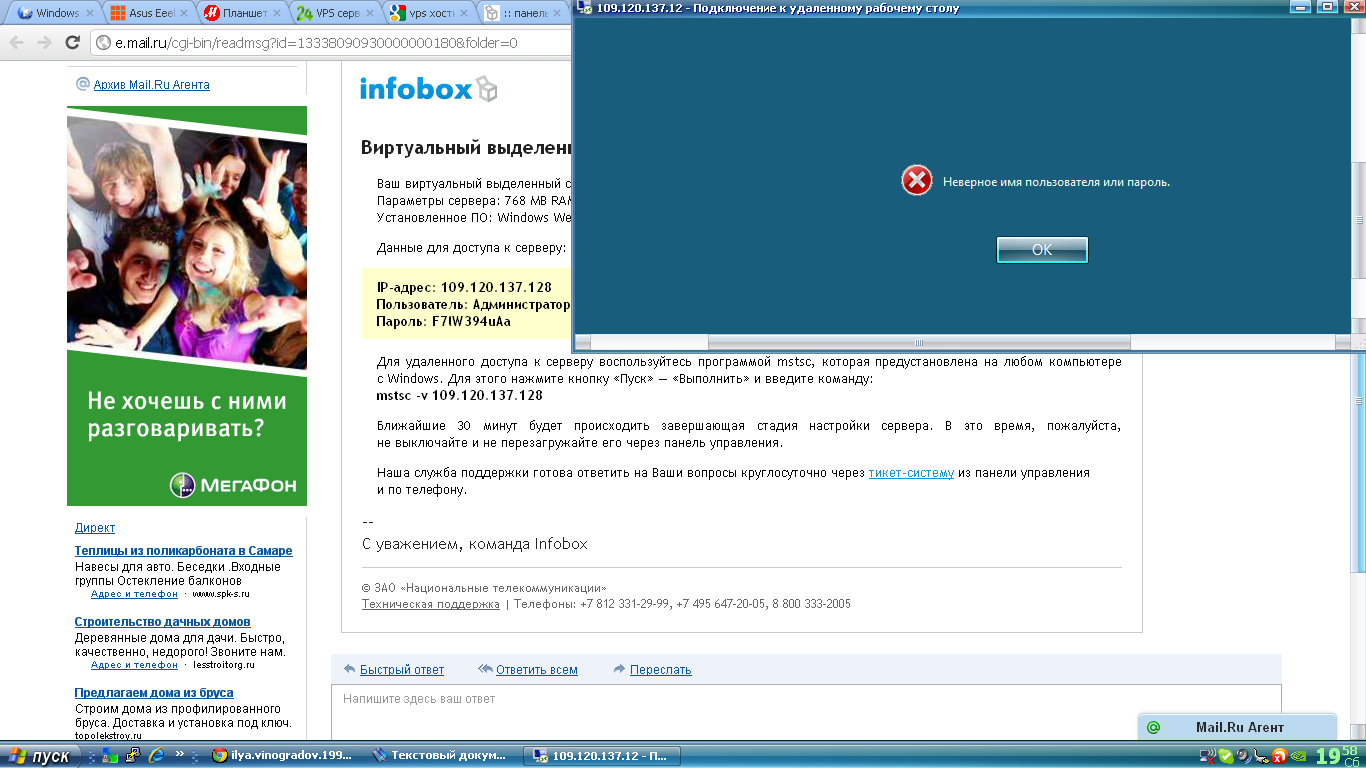1366x768 pixels.
Task: Expand the quick launch overflow chevron
Action: click(x=181, y=754)
